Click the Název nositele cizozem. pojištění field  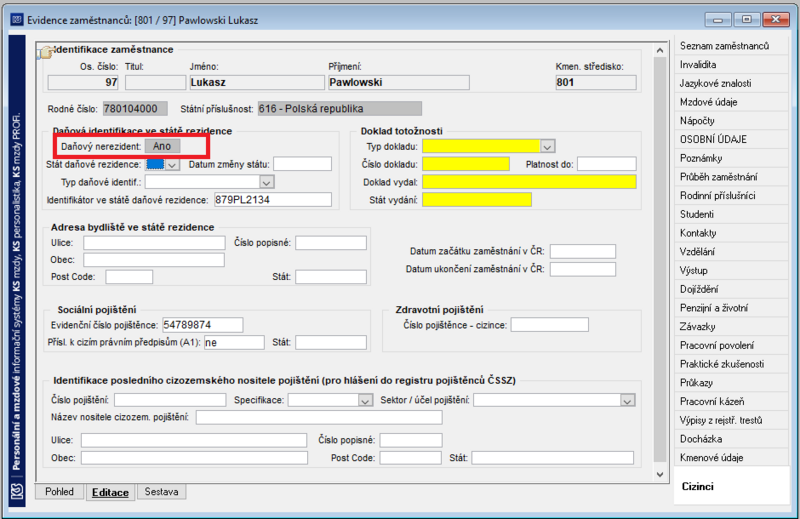[x=319, y=417]
